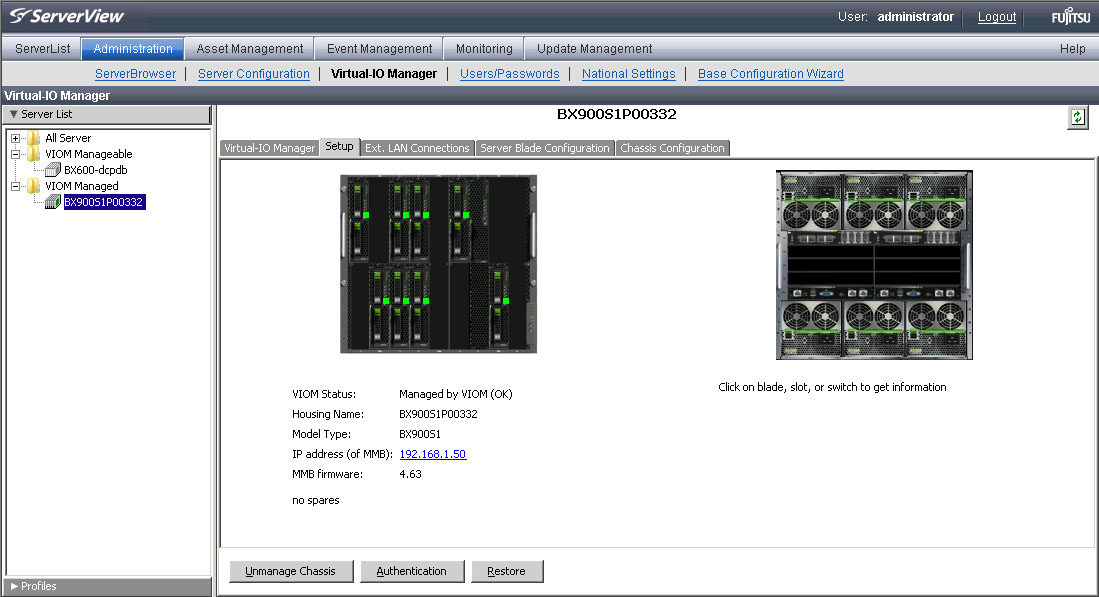Click the BX900S1P00332 chassis icon in tree
The width and height of the screenshot is (1099, 597).
[x=53, y=202]
